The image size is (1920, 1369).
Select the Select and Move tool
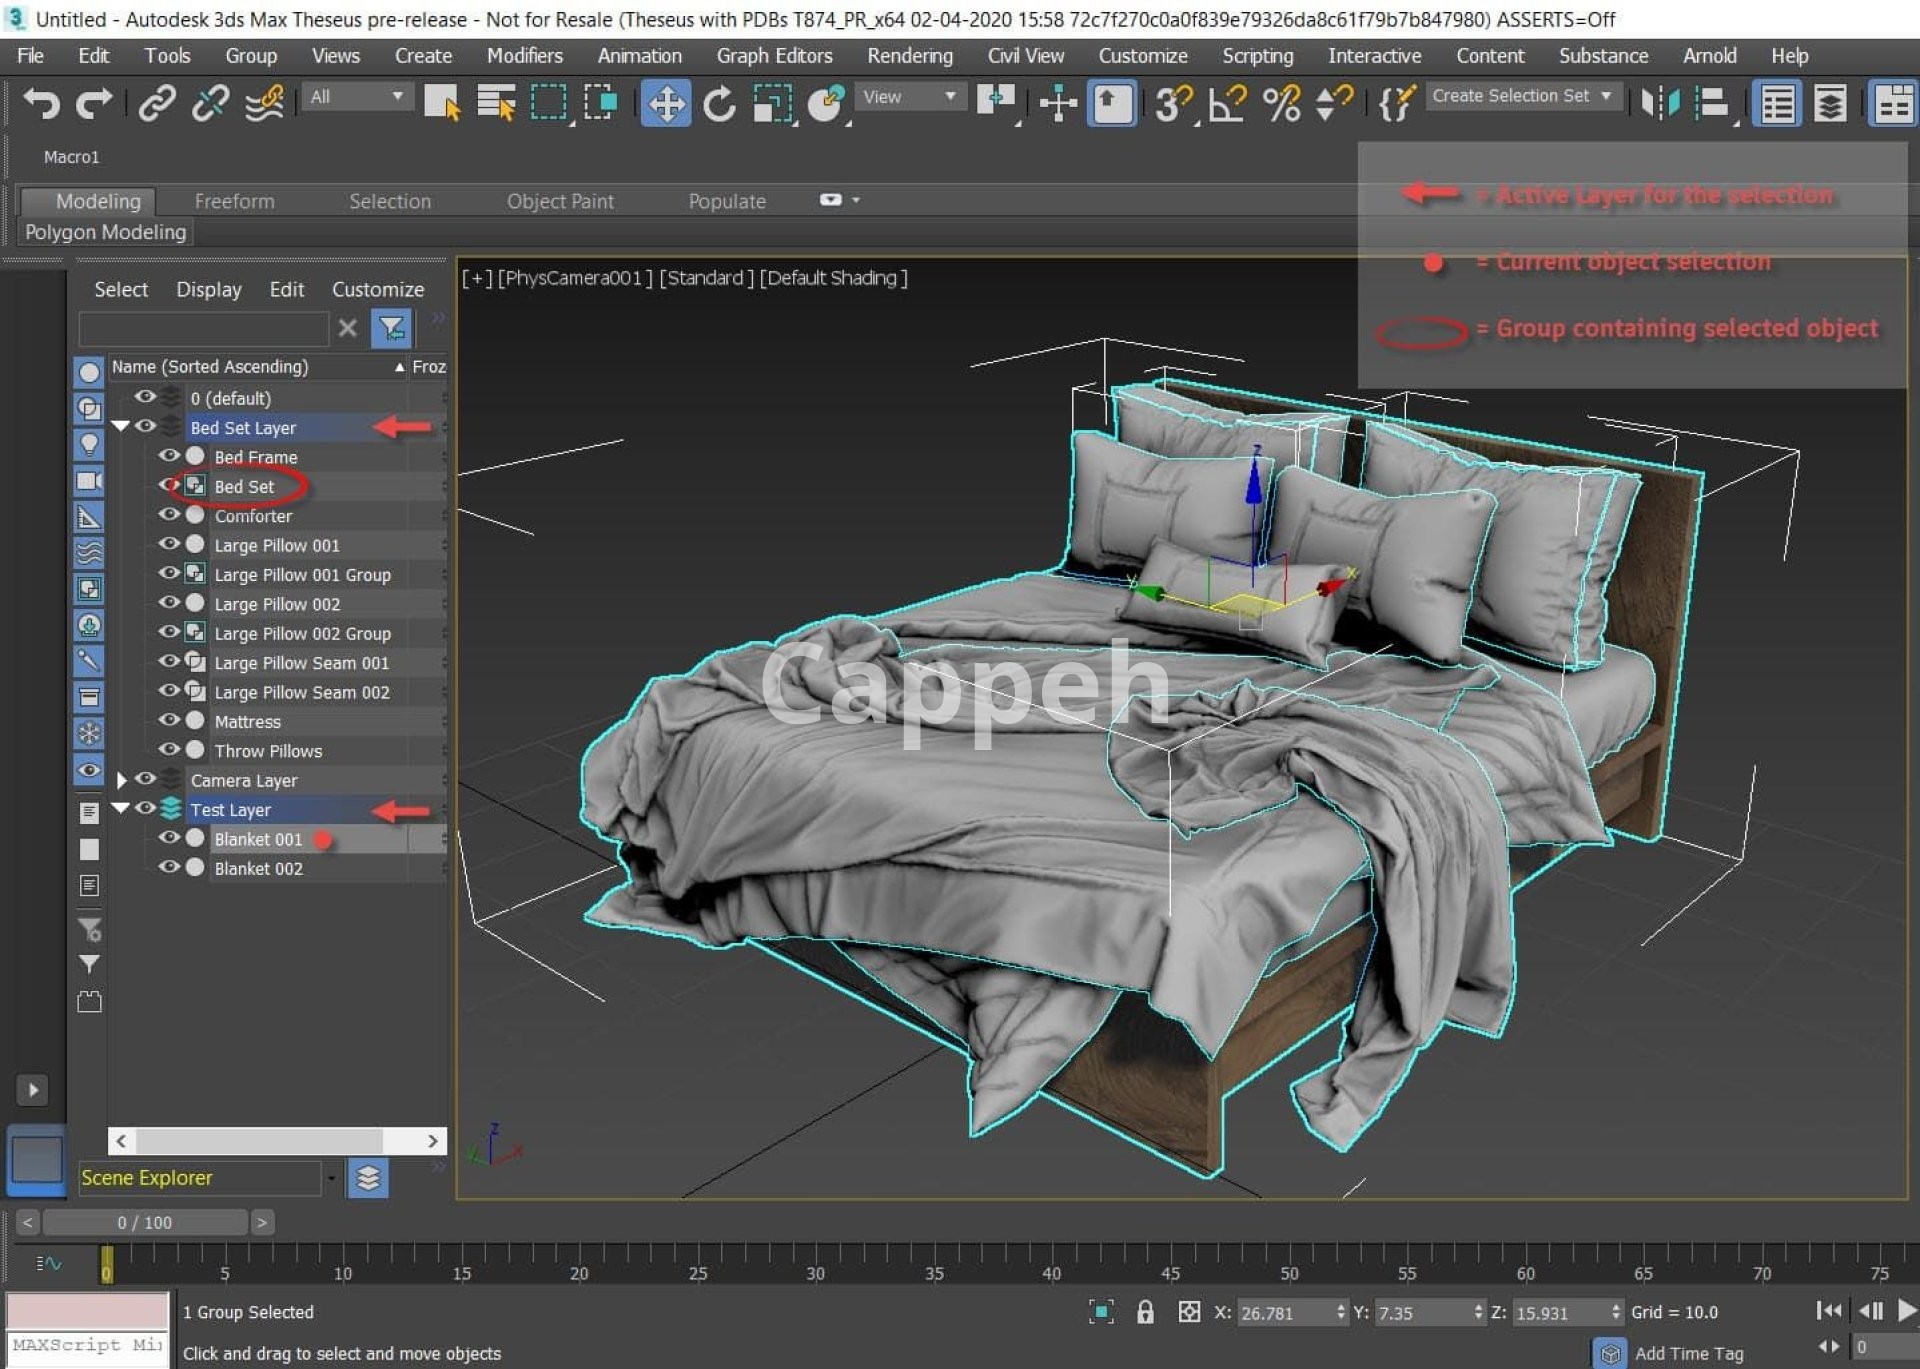[x=665, y=103]
